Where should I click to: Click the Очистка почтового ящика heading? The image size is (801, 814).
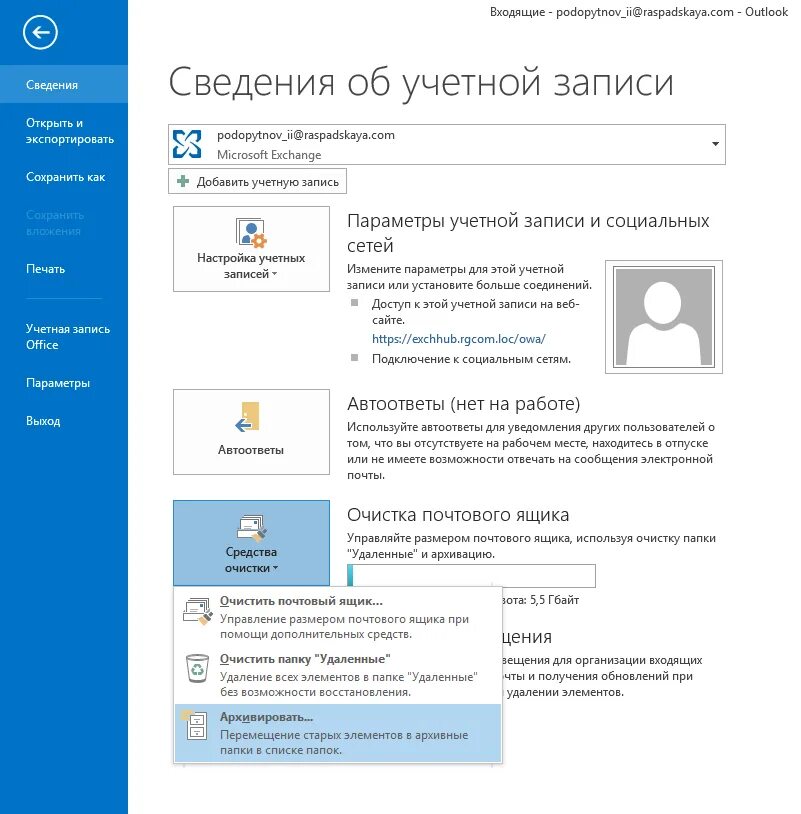[458, 514]
